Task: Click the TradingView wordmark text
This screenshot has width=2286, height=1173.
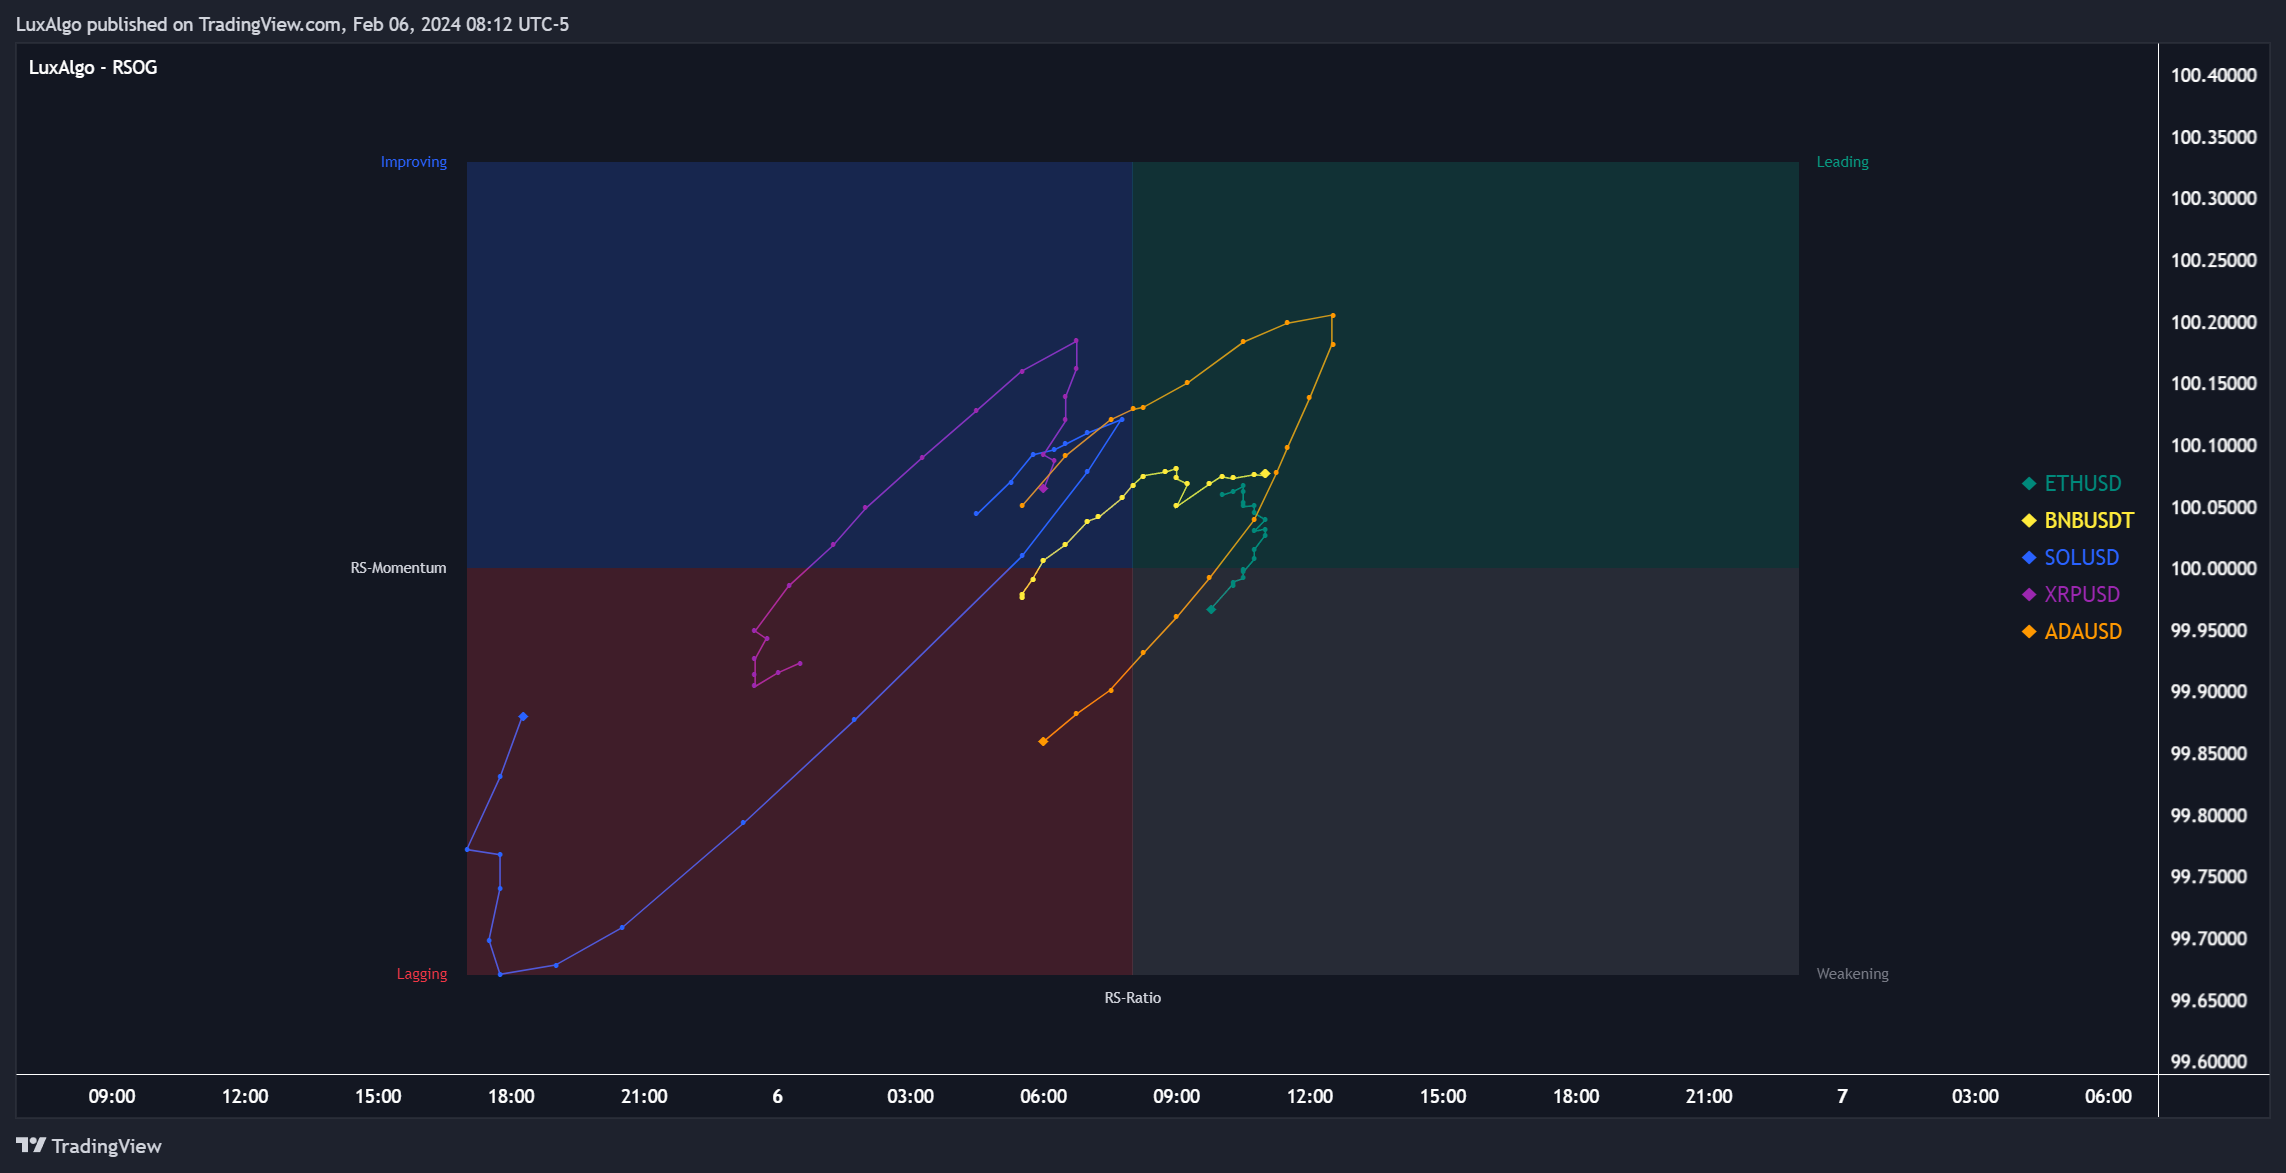Action: click(x=107, y=1146)
